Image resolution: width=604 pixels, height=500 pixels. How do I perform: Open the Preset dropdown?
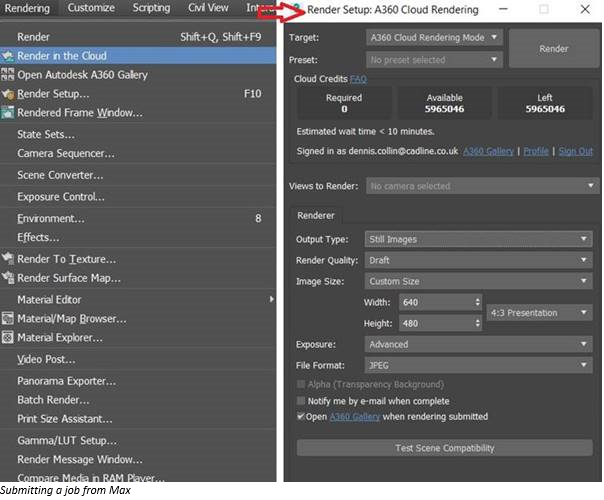tap(434, 60)
